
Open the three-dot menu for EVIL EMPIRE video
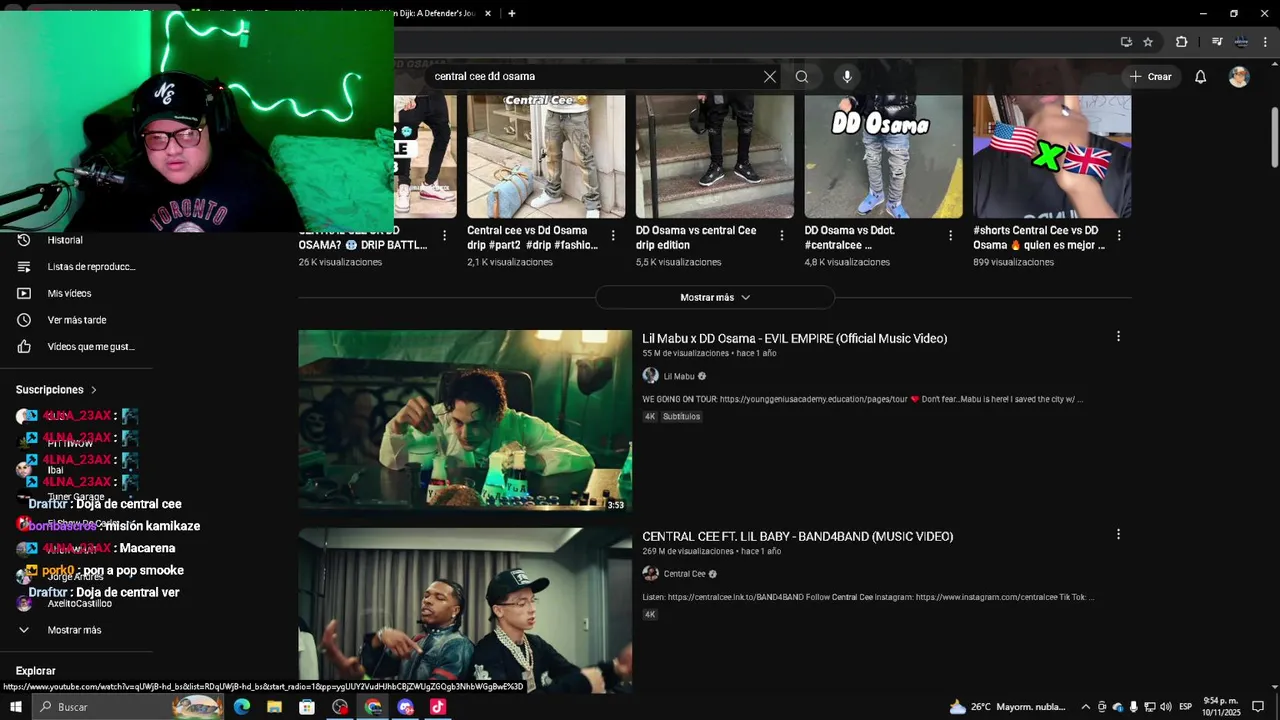click(x=1118, y=337)
